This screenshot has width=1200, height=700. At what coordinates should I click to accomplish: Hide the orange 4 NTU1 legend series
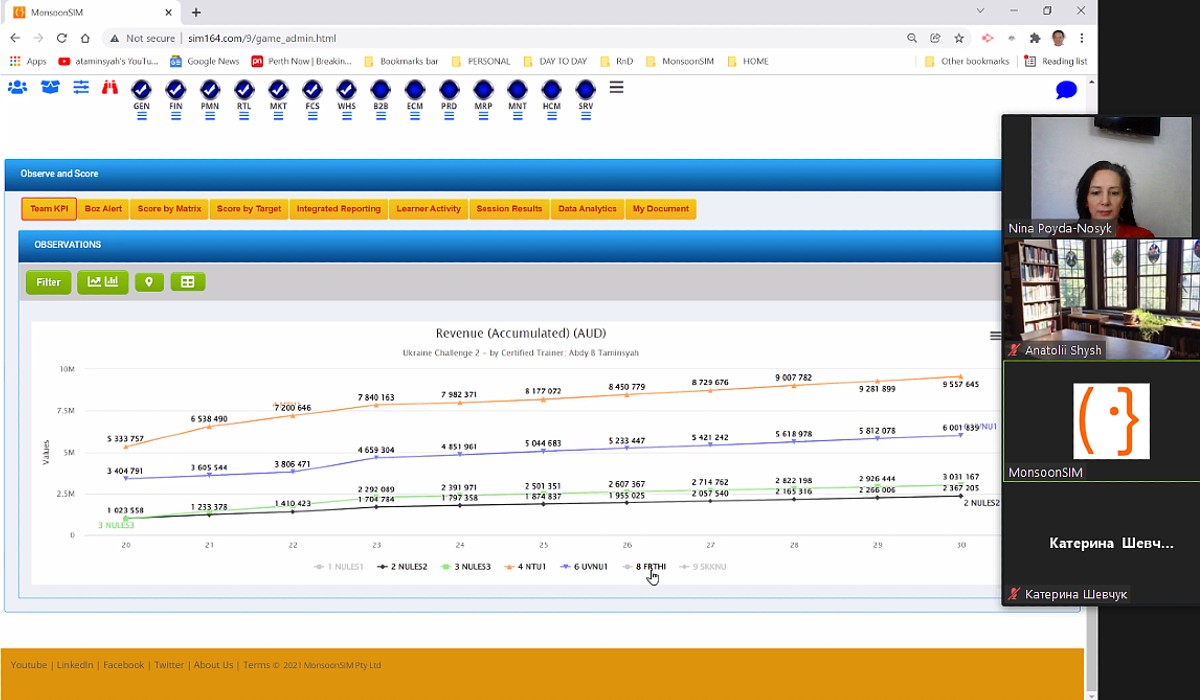click(x=523, y=567)
